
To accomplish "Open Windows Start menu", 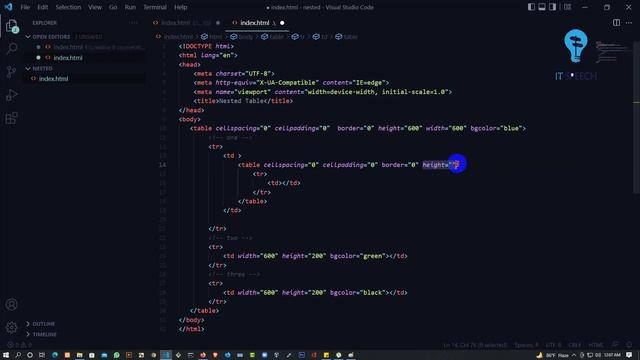I will pos(6,355).
